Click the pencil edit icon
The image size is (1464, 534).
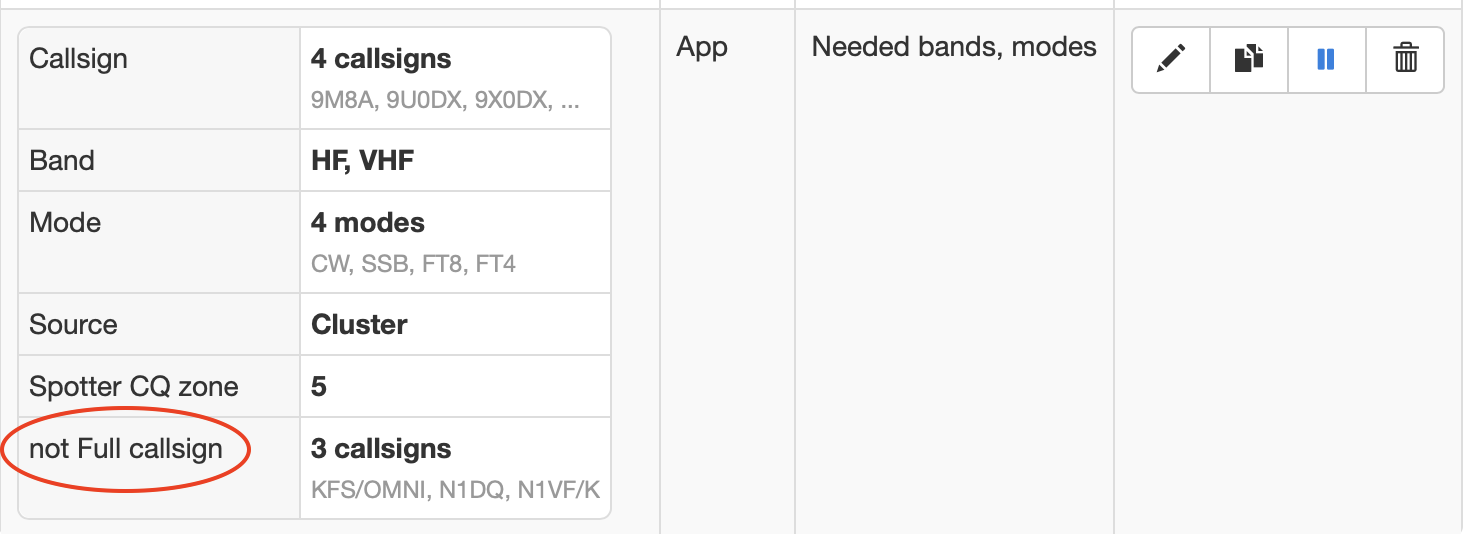tap(1170, 60)
